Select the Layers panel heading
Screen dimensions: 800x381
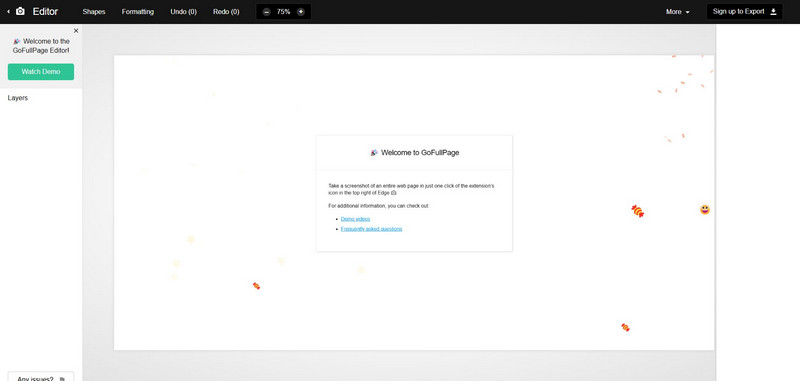[18, 98]
